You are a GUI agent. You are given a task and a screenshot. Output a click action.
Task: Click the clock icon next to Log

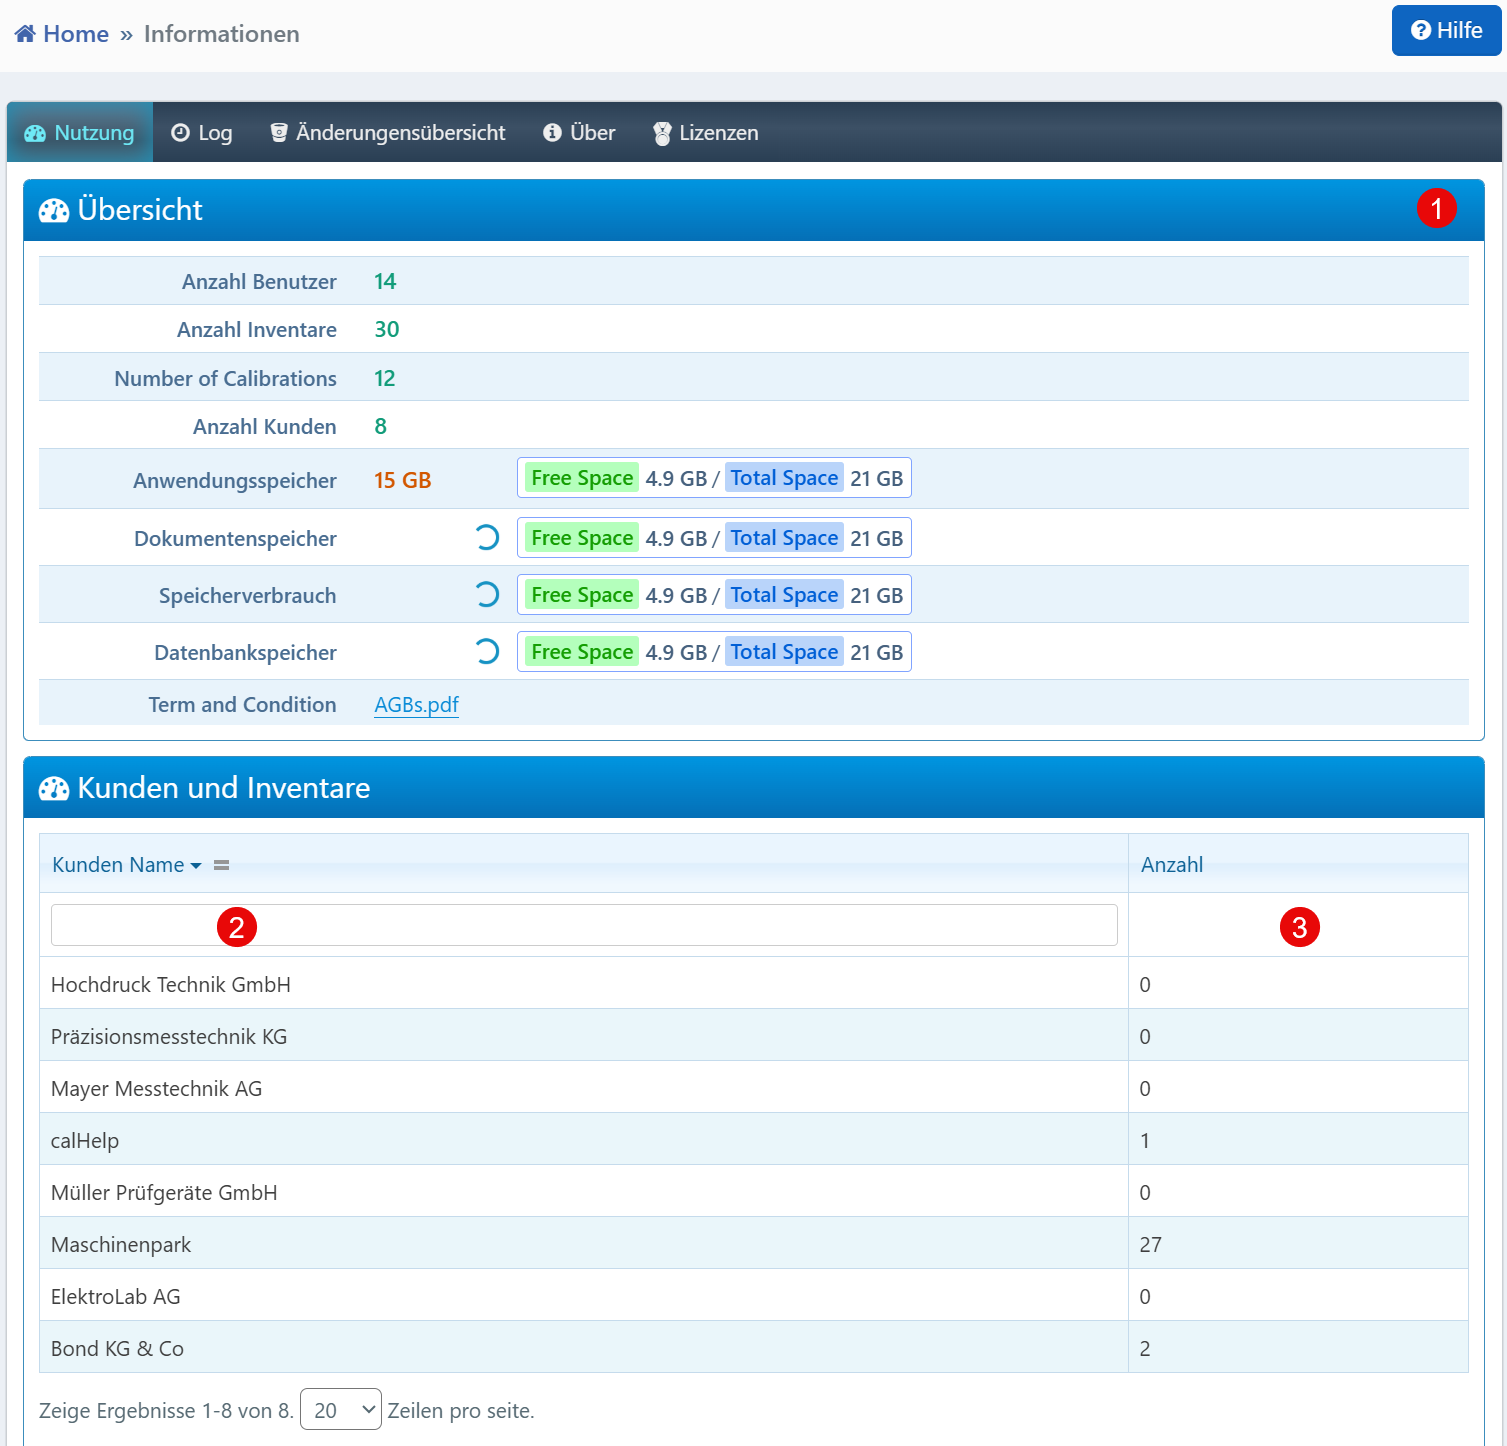coord(180,133)
